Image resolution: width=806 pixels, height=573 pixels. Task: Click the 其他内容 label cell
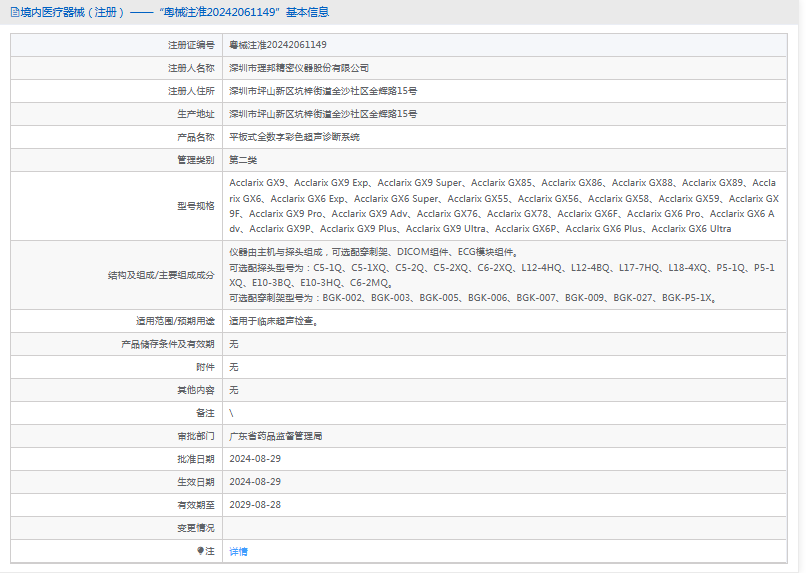click(117, 390)
